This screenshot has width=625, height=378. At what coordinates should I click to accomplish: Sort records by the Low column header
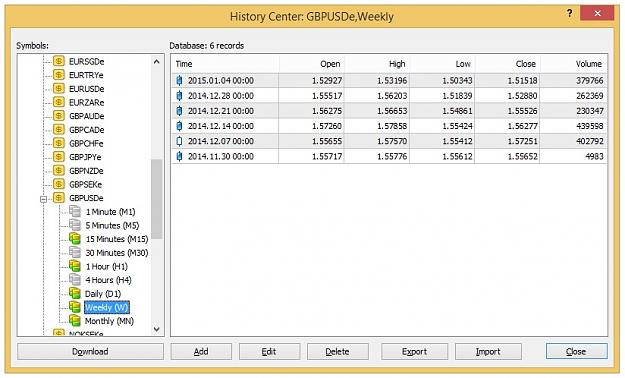point(442,64)
